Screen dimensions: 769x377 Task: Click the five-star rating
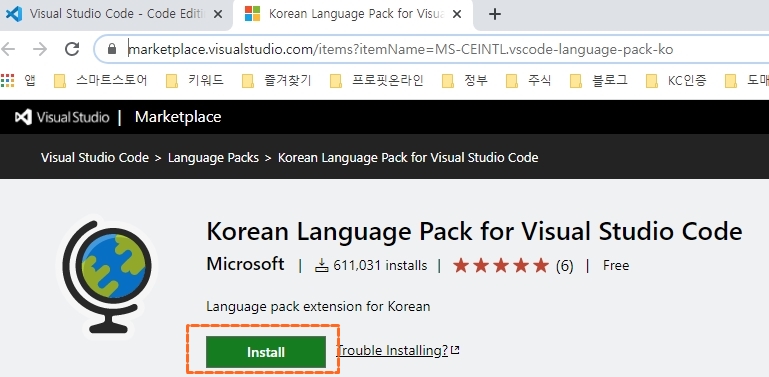point(501,266)
